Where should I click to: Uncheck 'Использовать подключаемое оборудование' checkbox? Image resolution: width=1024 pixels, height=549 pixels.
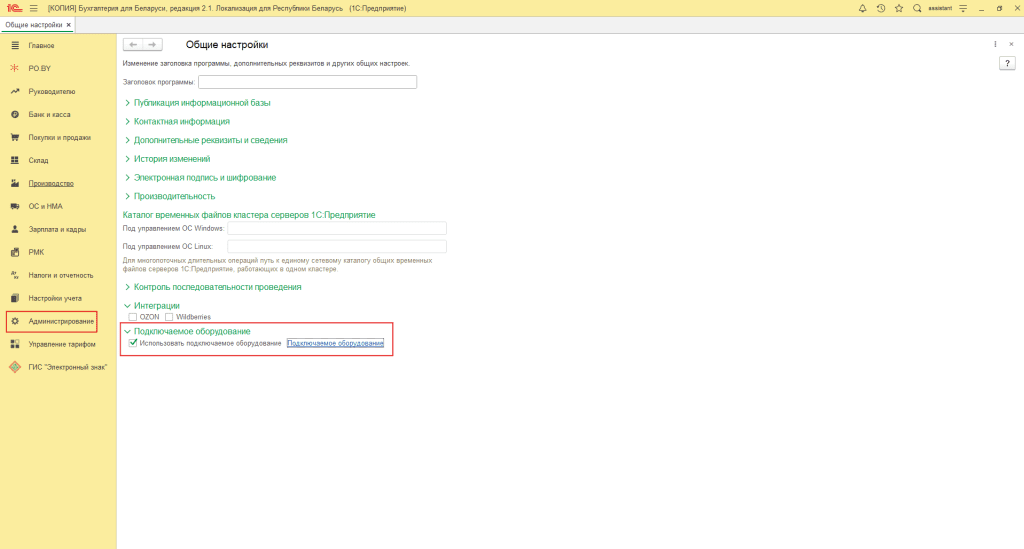point(134,343)
